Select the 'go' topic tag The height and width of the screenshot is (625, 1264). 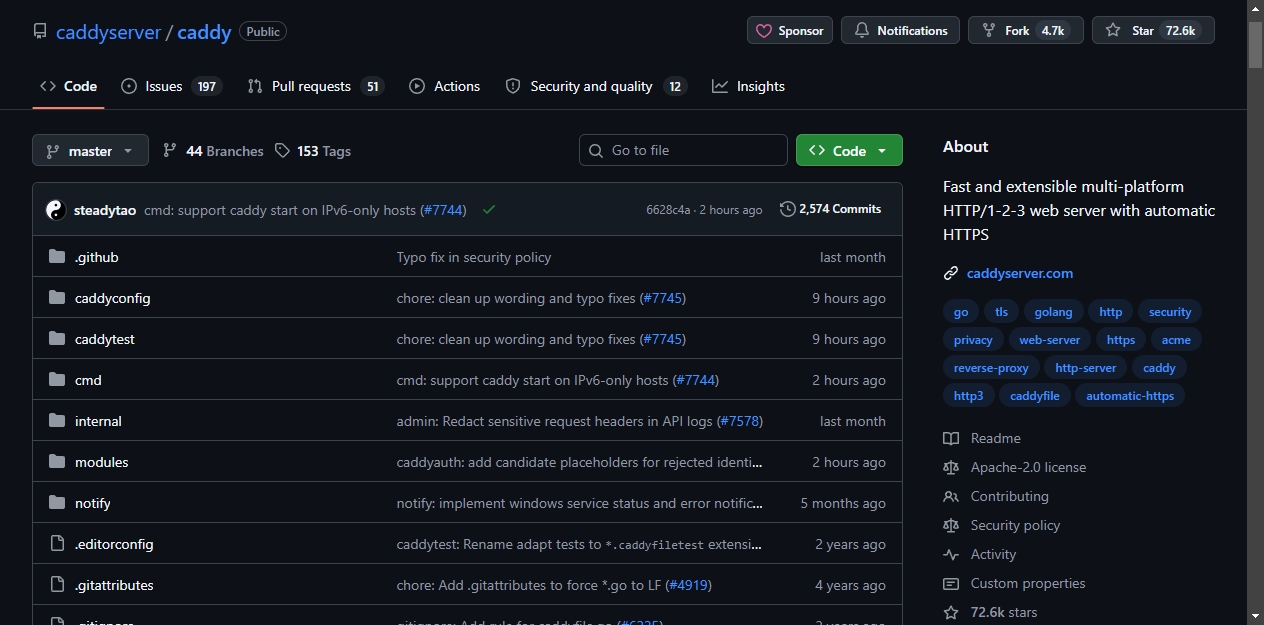(x=961, y=312)
